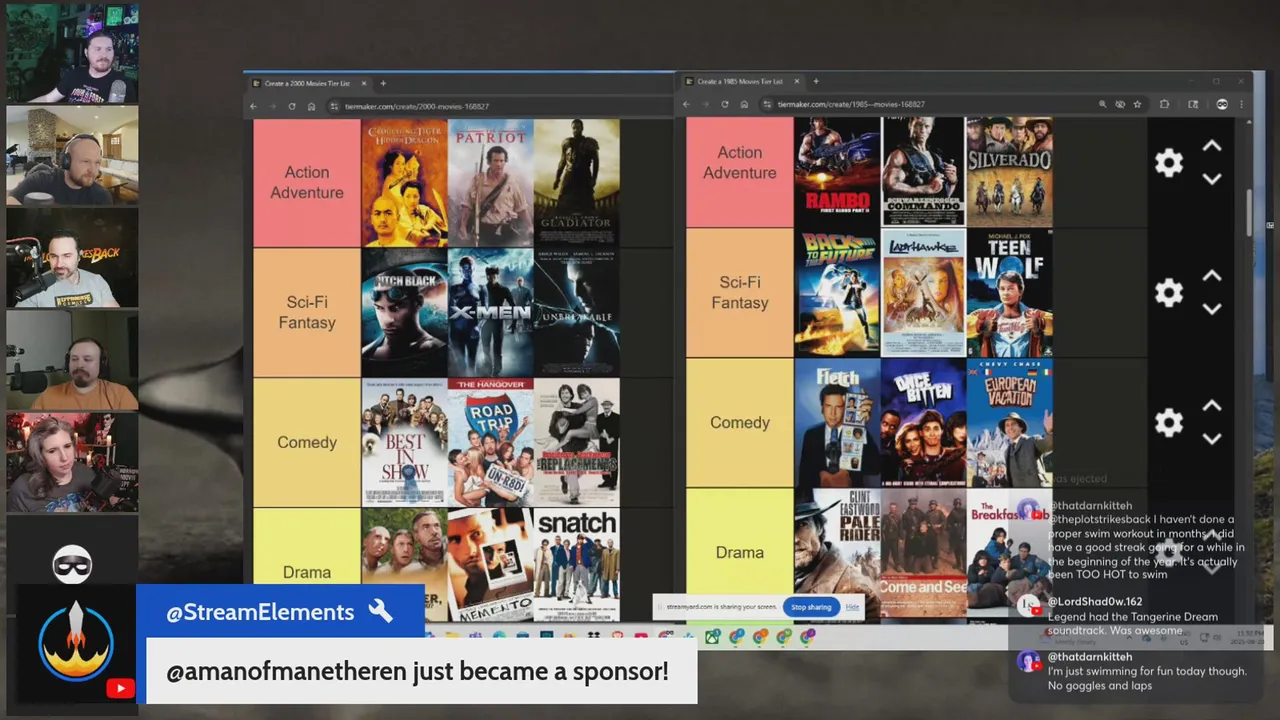Click the crossed-eye tracking icon in address bar
The image size is (1280, 720).
click(1120, 104)
